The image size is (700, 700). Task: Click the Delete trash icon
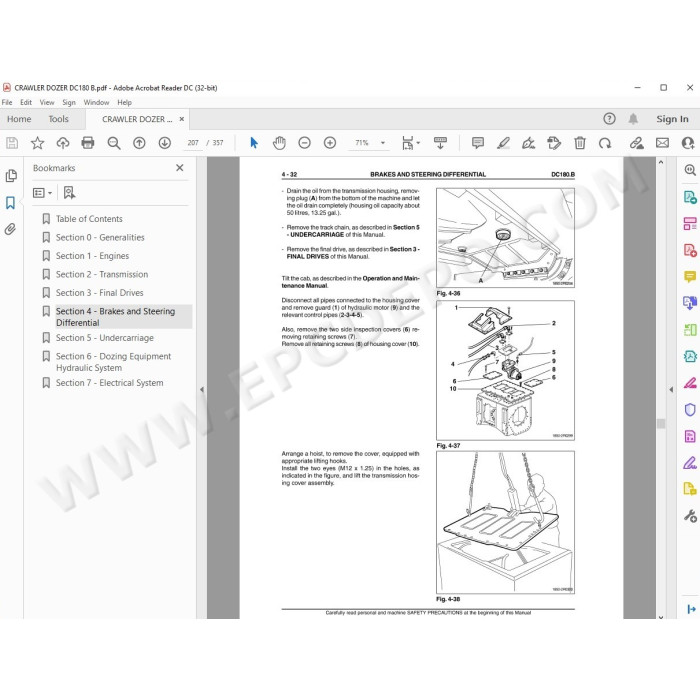click(580, 143)
